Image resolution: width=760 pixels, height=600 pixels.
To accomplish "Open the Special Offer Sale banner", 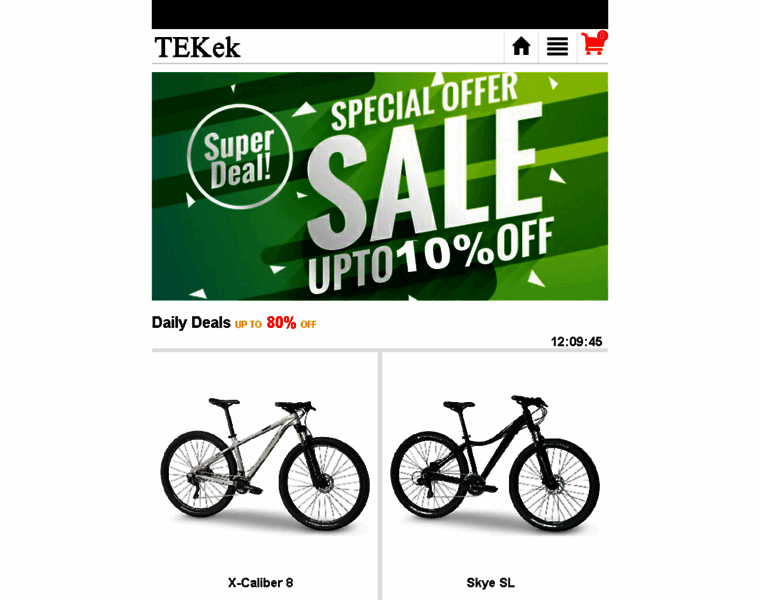I will 380,186.
